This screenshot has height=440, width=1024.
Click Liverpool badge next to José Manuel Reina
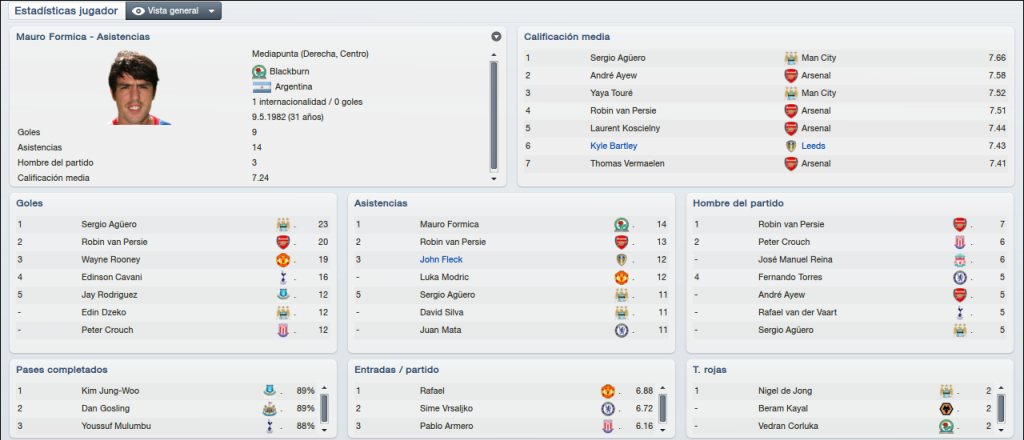[959, 259]
